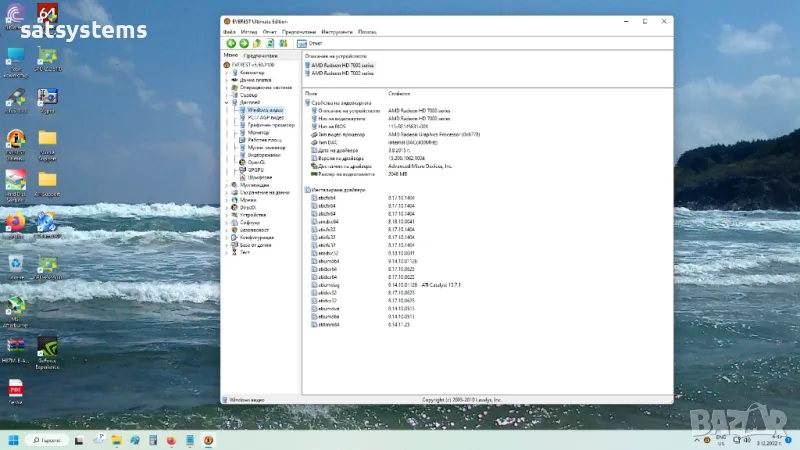This screenshot has height=450, width=800.
Task: Switch to the Favorites (Предпочитани) tab
Action: click(262, 55)
